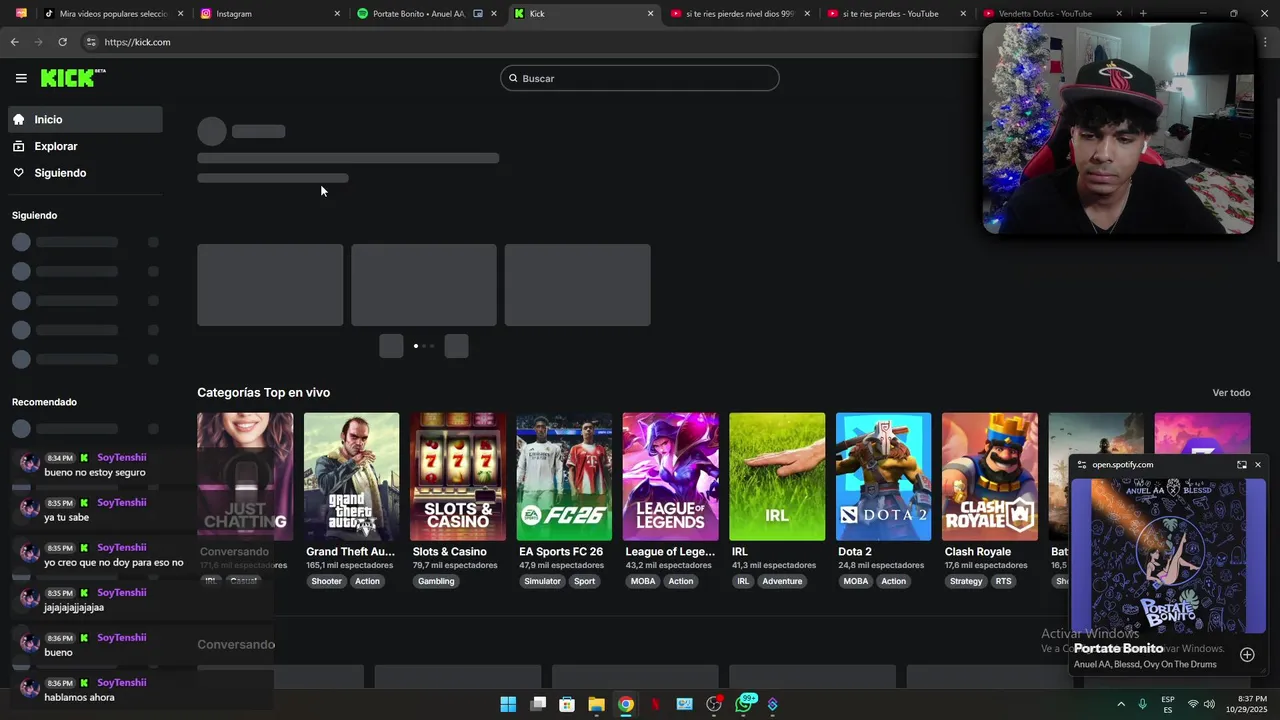Image resolution: width=1280 pixels, height=720 pixels.
Task: Close the Spotify mini player popup
Action: [x=1258, y=465]
